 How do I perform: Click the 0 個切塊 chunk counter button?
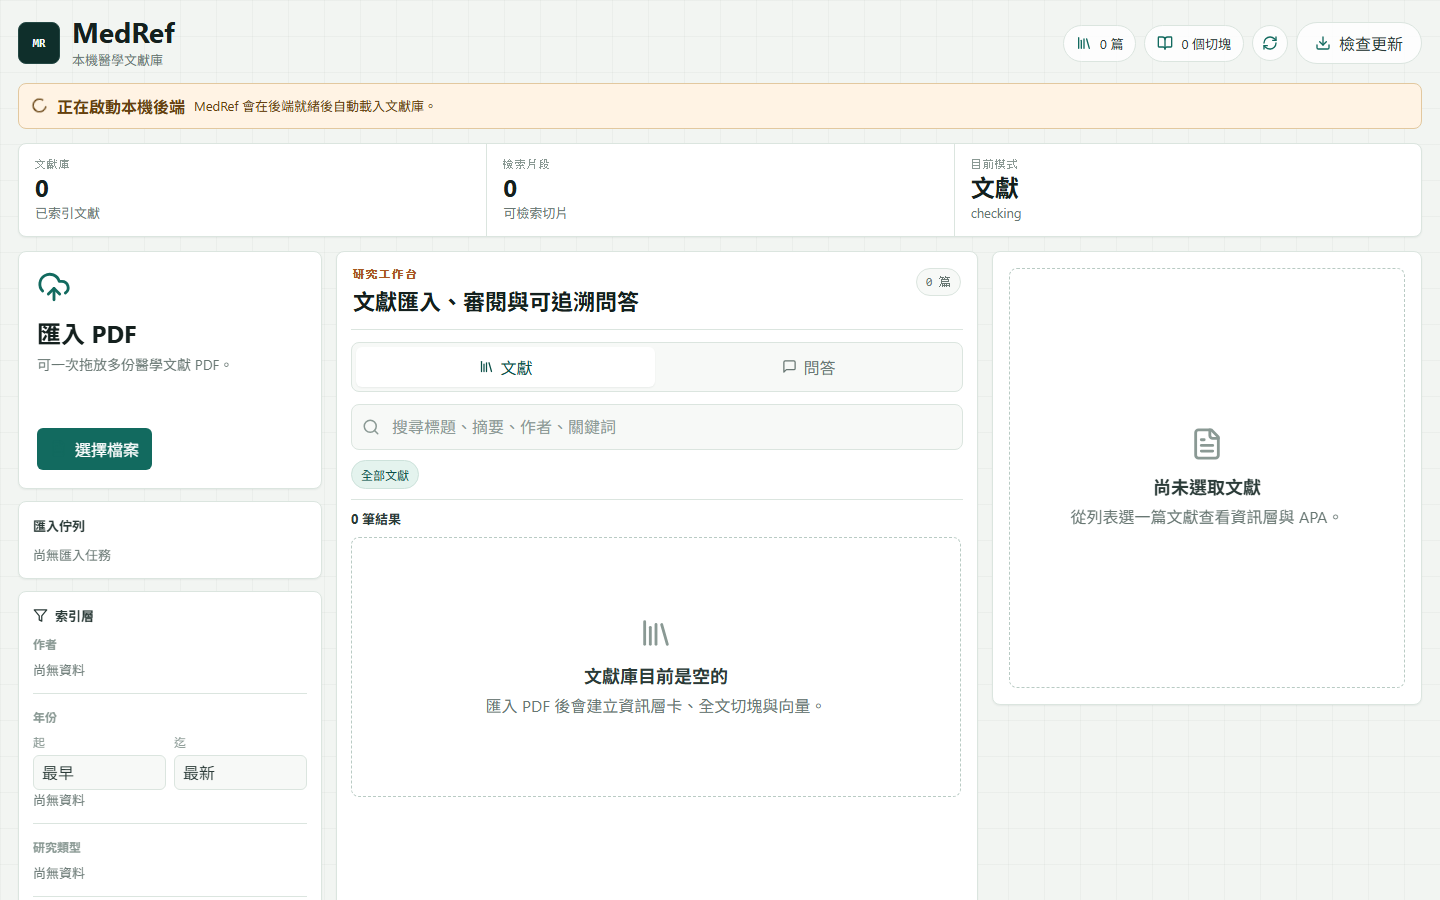1194,43
